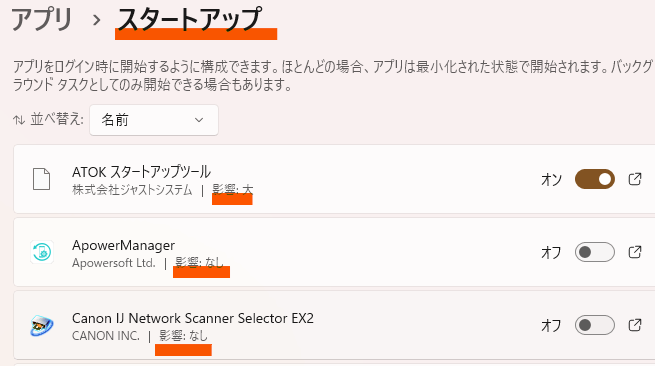Viewport: 655px width, 366px height.
Task: Click the breadcrumb chevron separator icon
Action: coord(96,20)
